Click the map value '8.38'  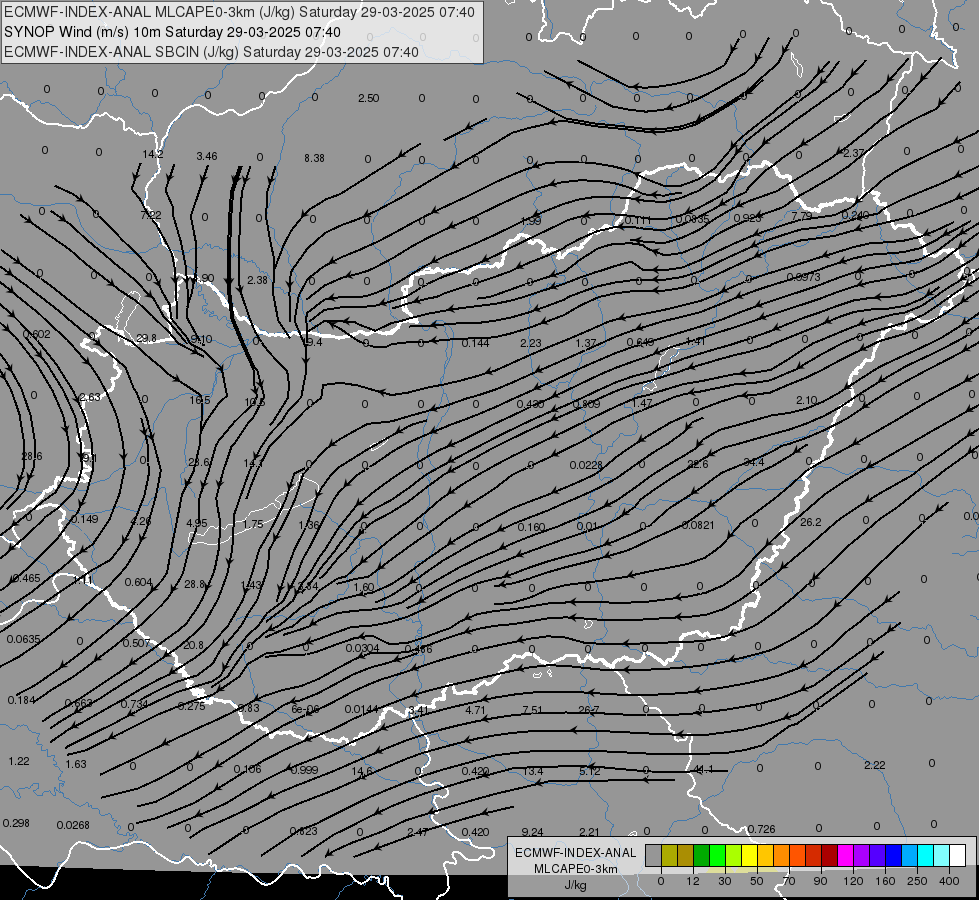coord(314,158)
